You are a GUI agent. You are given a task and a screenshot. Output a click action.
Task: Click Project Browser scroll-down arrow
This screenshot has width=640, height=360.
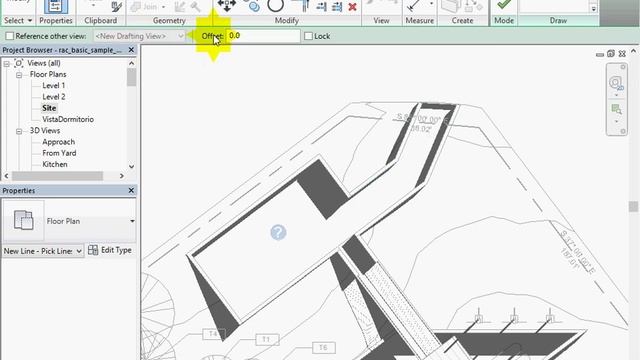click(131, 166)
